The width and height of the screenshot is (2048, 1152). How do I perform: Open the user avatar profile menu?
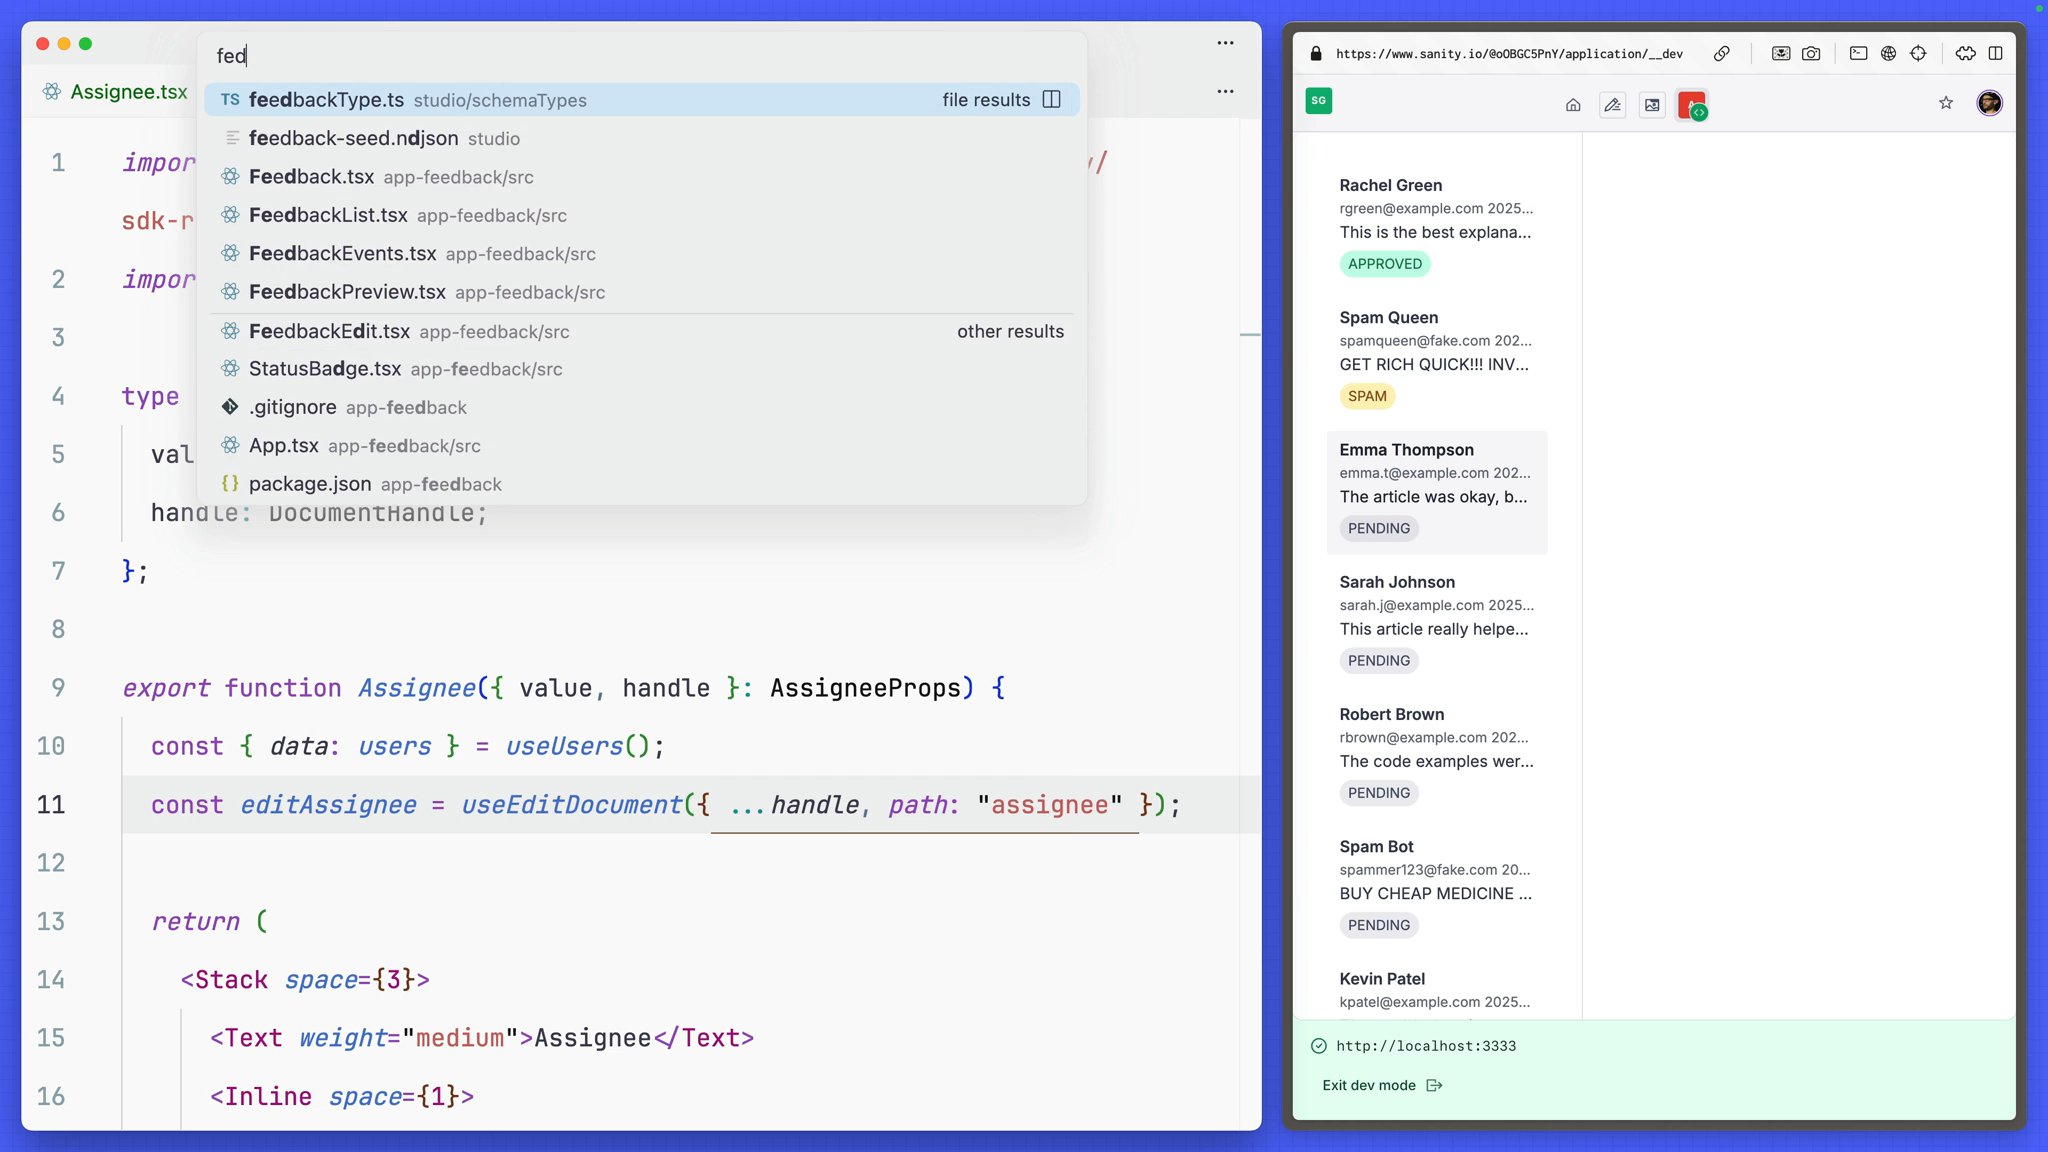[x=1990, y=103]
